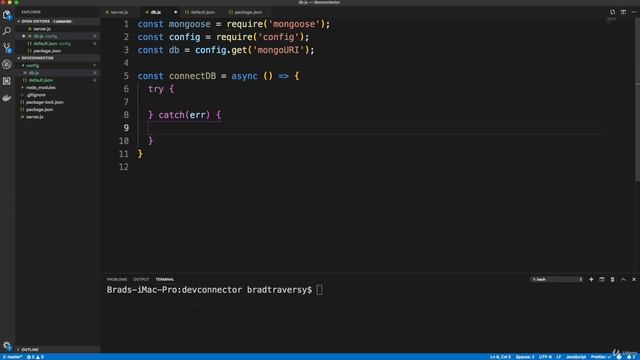Split the editor to the right
Viewport: 640px width, 360px height.
click(x=623, y=12)
